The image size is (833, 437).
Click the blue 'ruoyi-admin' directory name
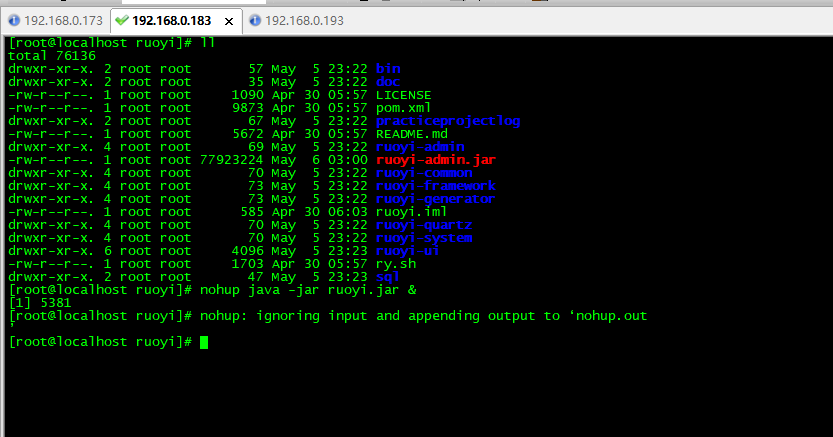point(420,147)
